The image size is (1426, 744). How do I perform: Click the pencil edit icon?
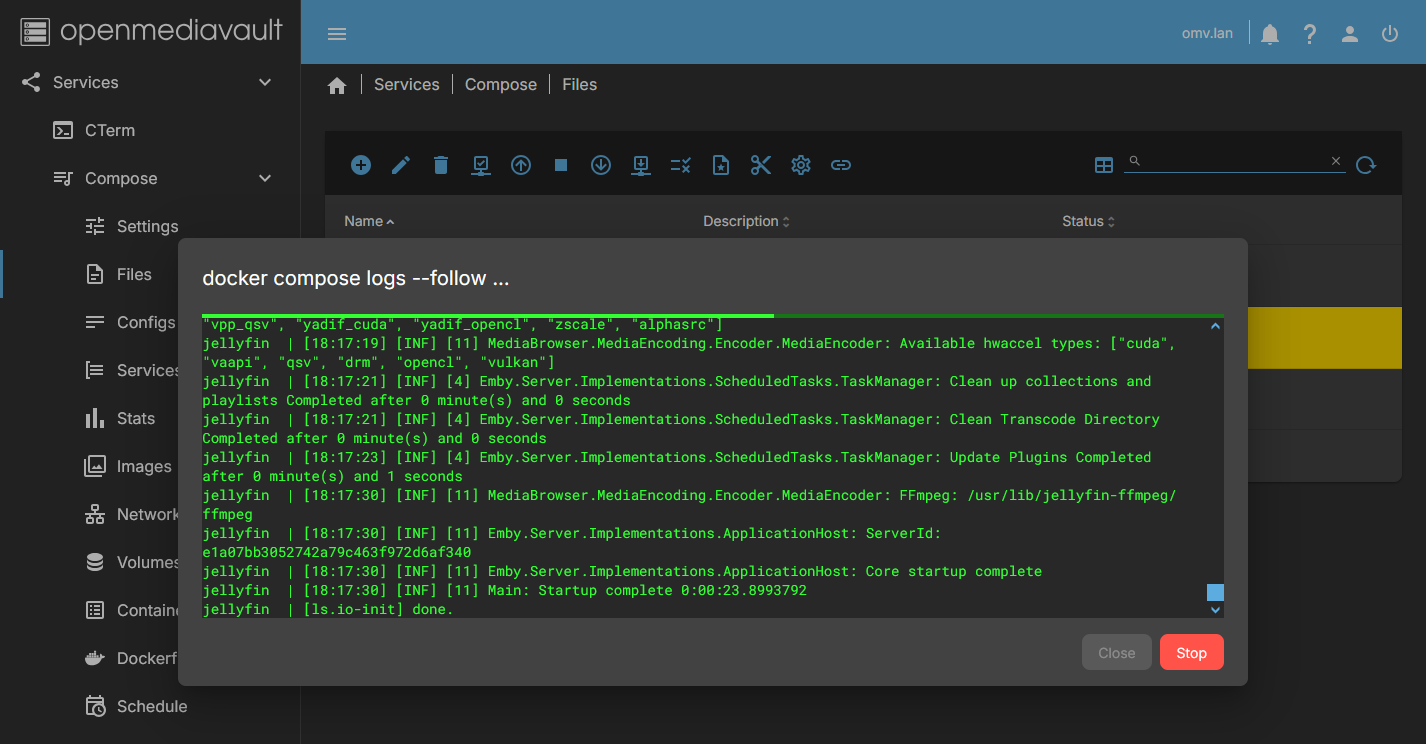coord(401,165)
